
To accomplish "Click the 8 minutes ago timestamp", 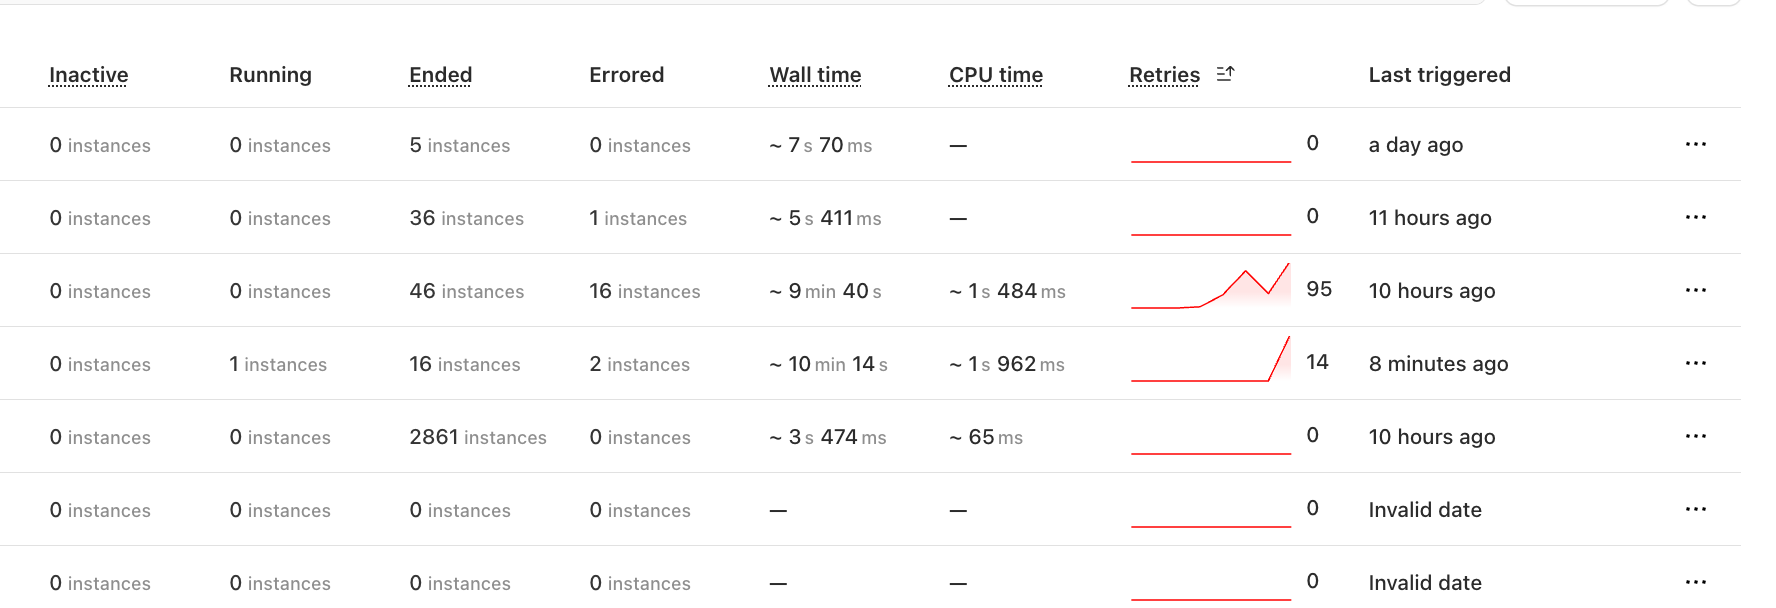I will (1438, 364).
